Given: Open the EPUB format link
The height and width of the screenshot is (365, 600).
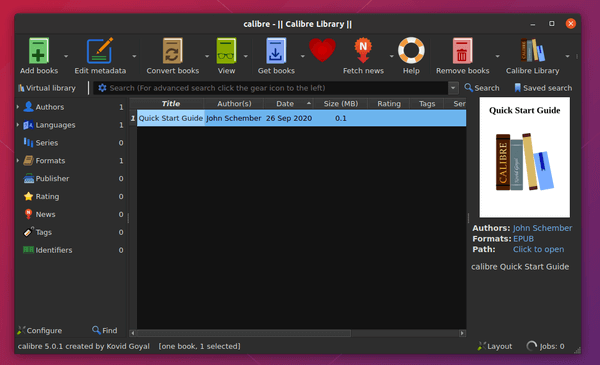Looking at the screenshot, I should (523, 239).
